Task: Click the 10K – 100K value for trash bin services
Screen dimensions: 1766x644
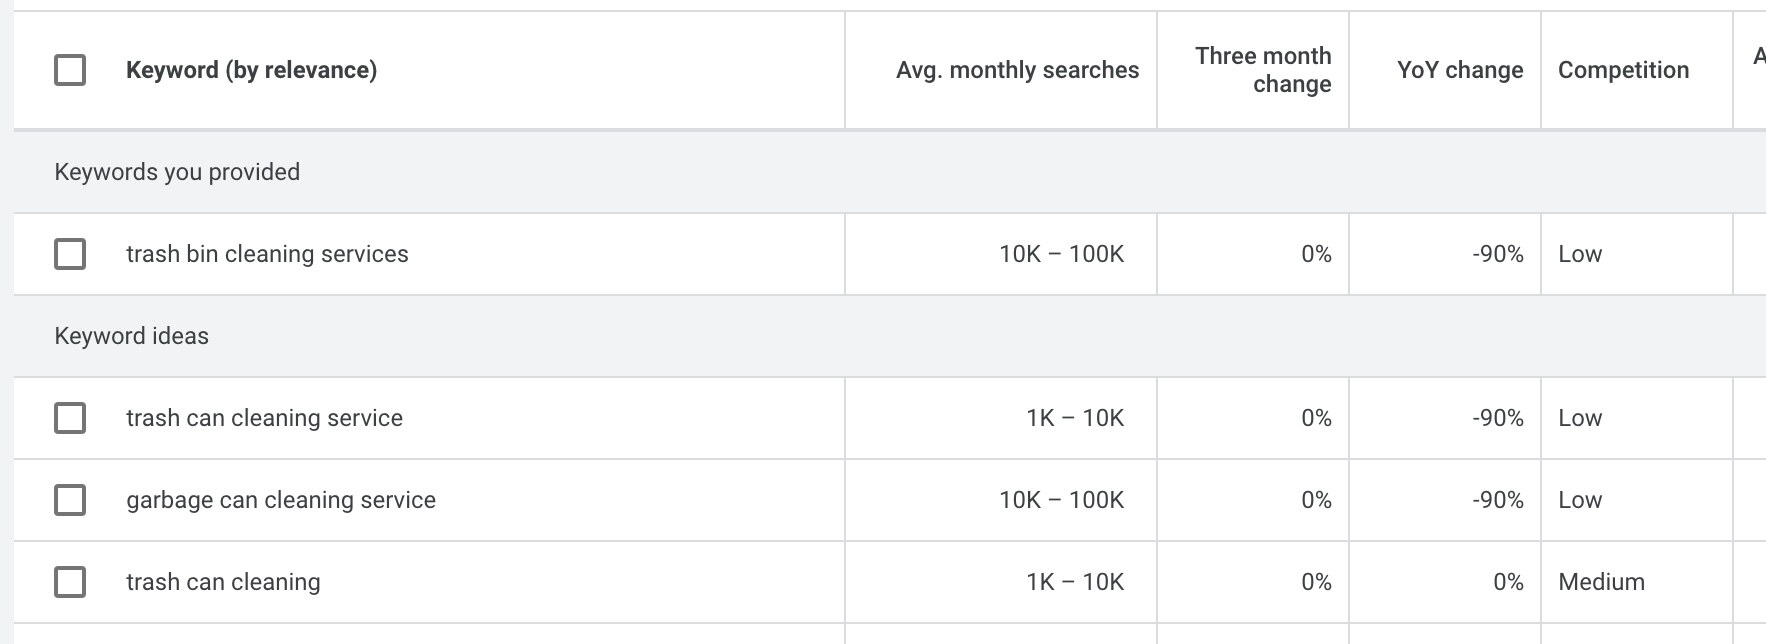Action: point(1061,254)
